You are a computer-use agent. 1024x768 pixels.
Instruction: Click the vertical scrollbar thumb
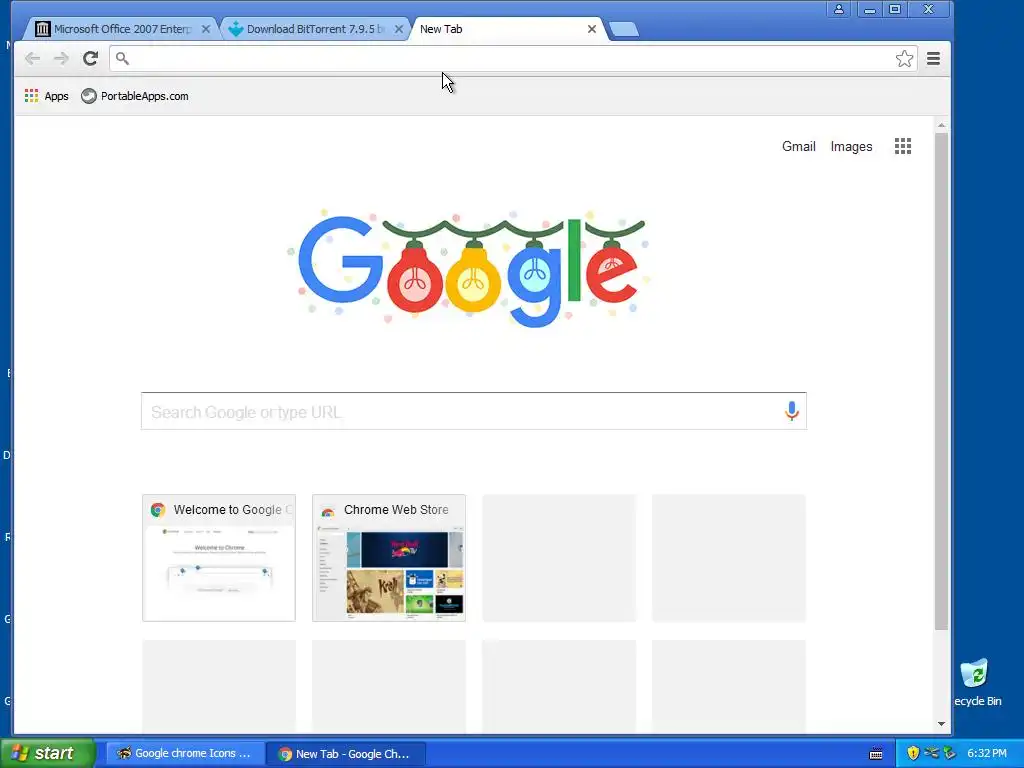tap(941, 381)
